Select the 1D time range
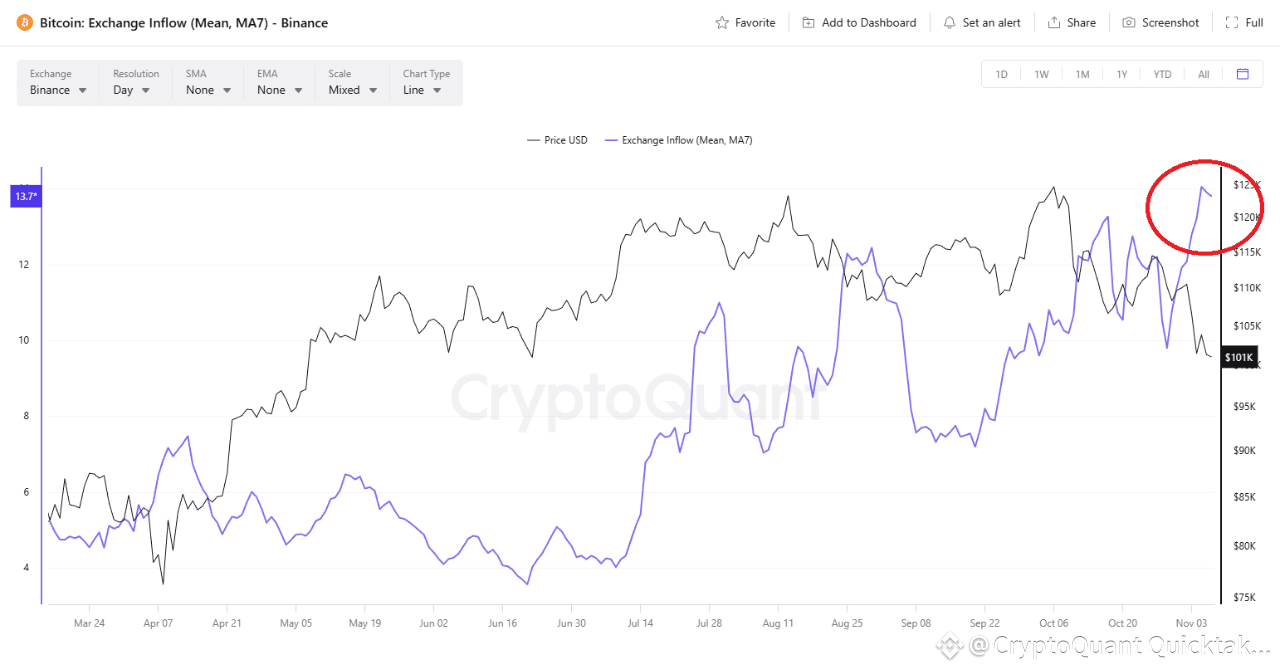This screenshot has width=1280, height=671. (x=1001, y=74)
